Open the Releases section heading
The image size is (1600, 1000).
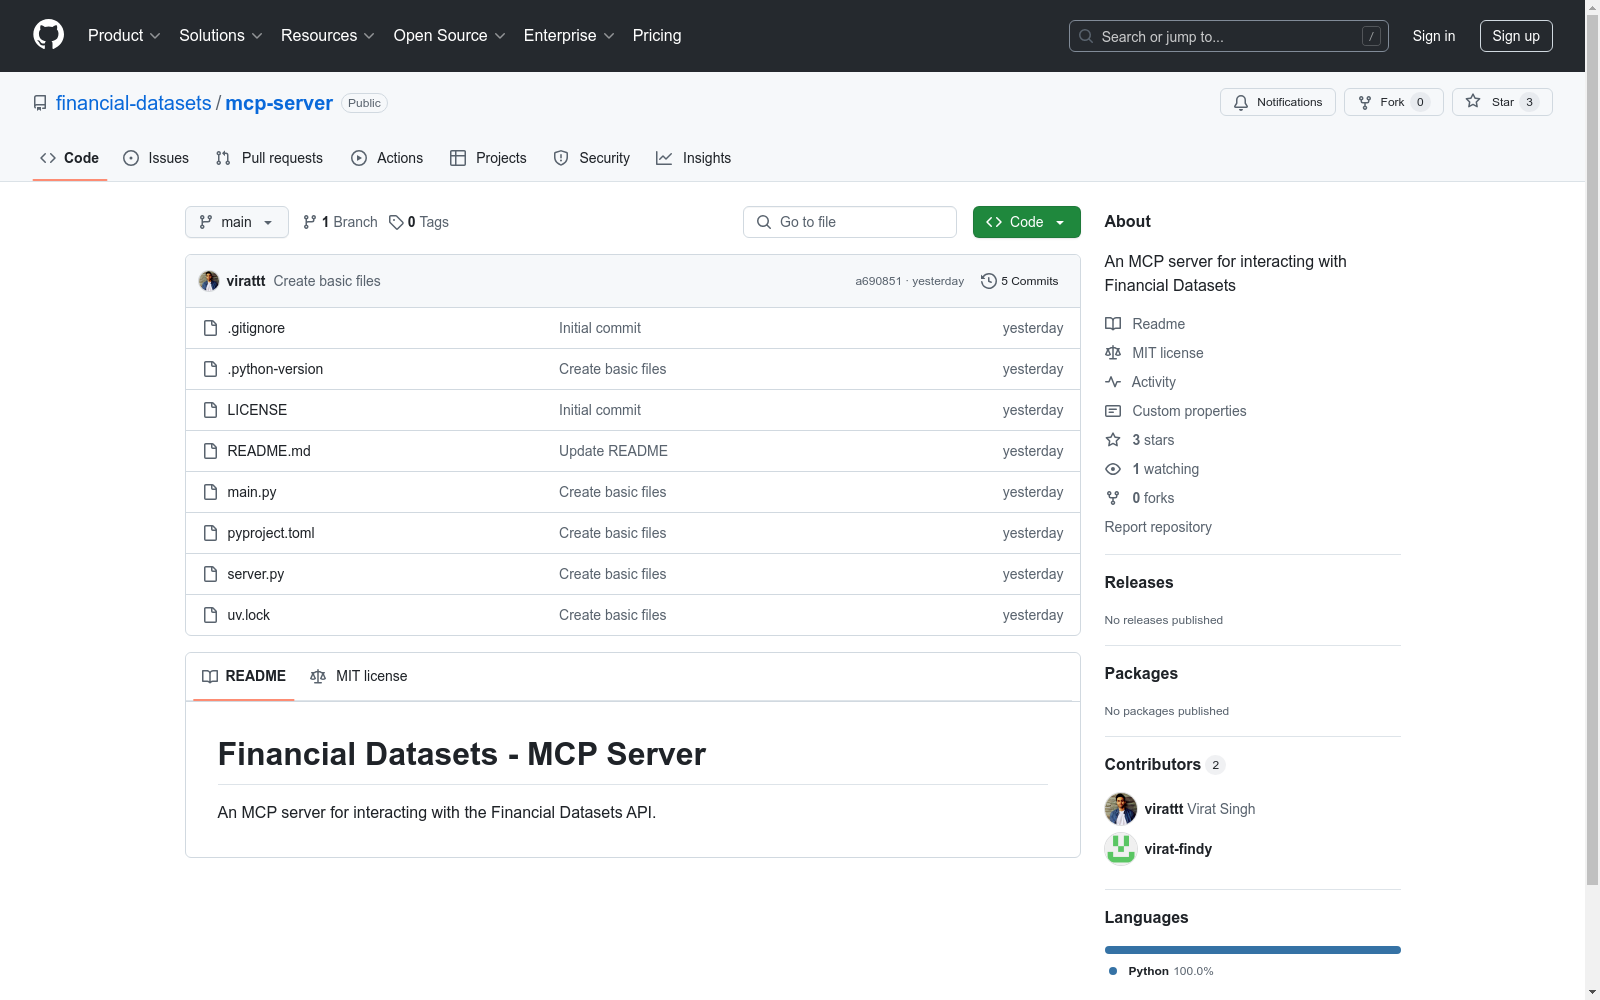[1139, 582]
